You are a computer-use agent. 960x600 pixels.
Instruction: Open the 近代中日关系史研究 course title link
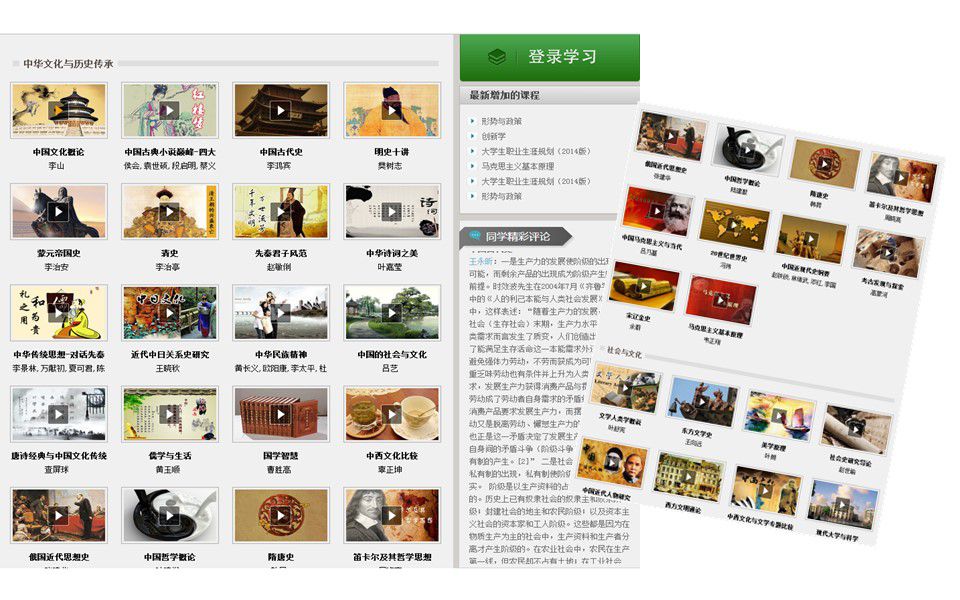click(168, 354)
